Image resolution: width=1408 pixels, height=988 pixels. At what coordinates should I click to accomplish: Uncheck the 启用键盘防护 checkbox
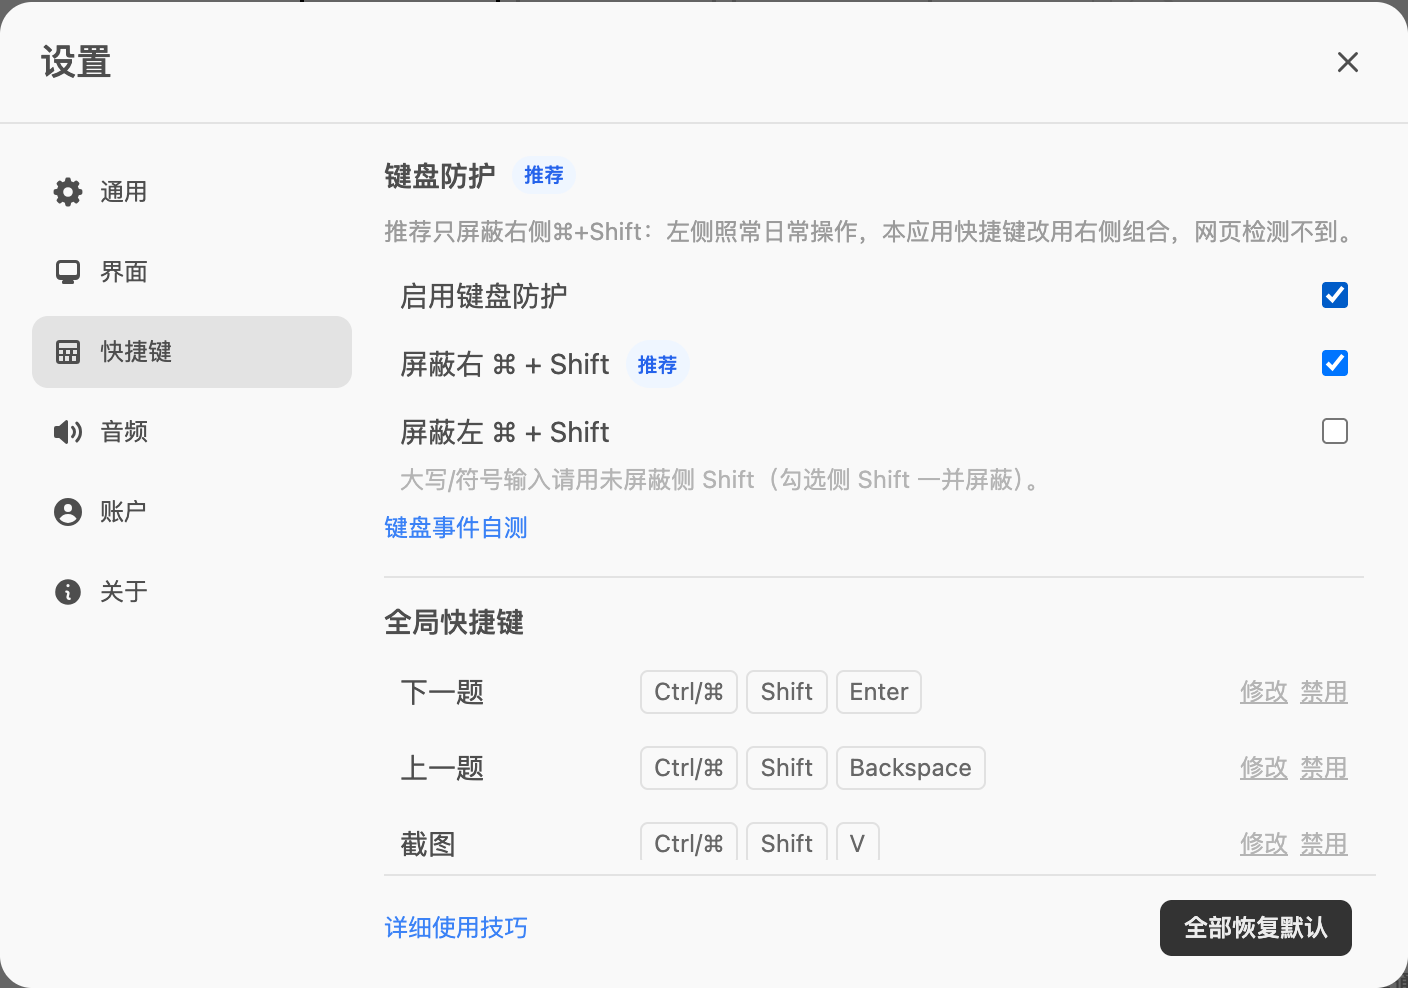pyautogui.click(x=1335, y=295)
